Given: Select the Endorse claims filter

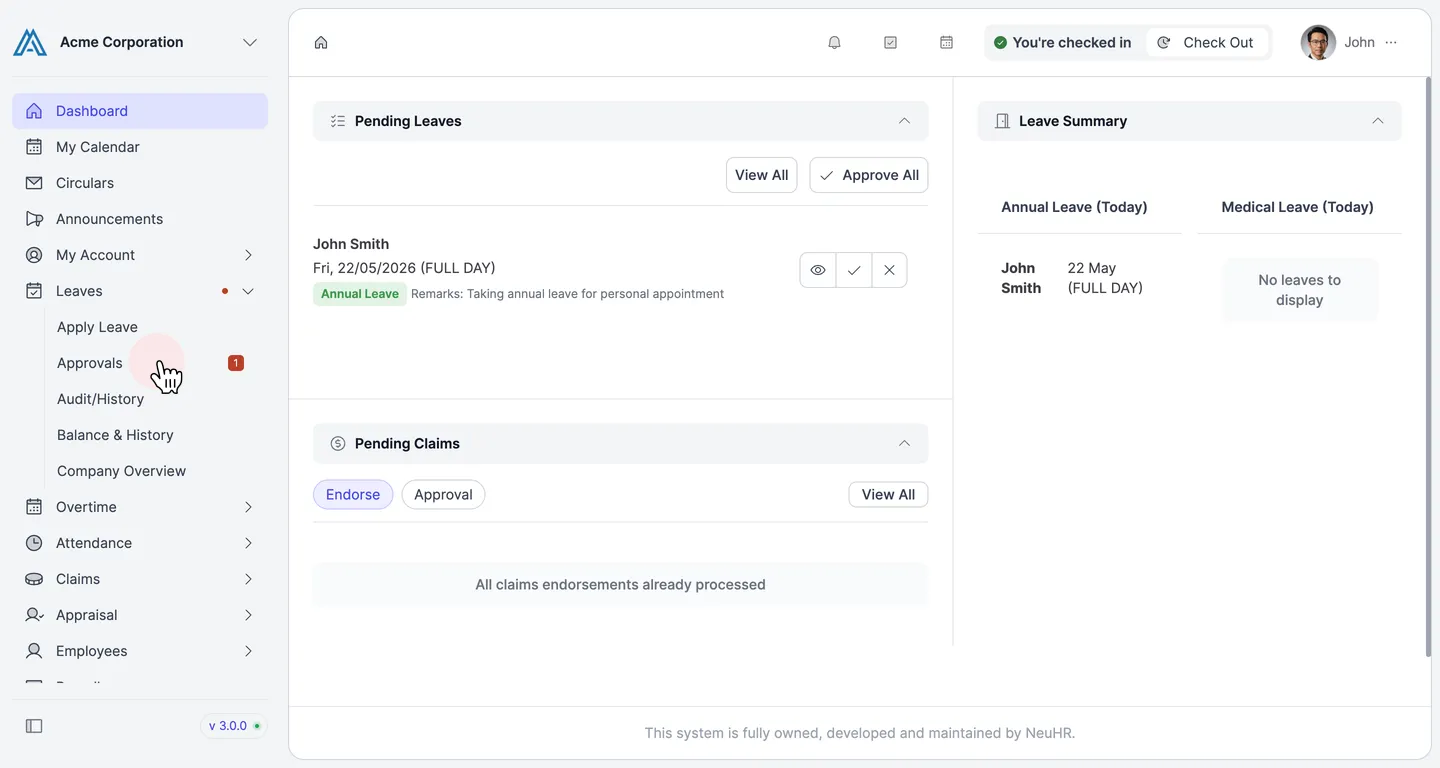Looking at the screenshot, I should pos(353,494).
